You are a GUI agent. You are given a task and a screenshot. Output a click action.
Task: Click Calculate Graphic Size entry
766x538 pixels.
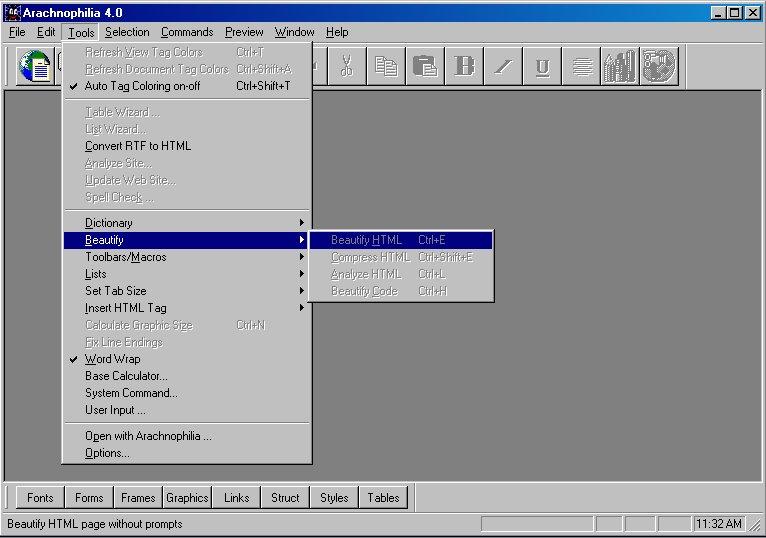188,325
